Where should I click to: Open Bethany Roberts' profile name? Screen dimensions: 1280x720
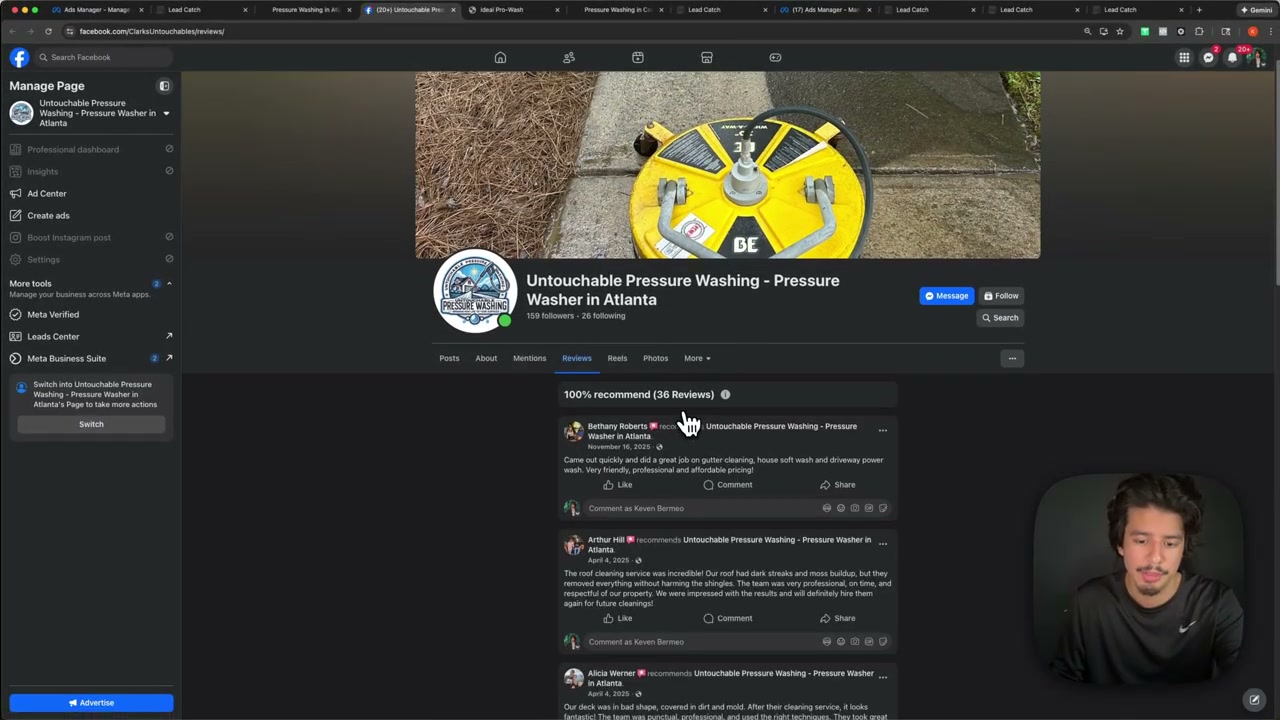(617, 426)
